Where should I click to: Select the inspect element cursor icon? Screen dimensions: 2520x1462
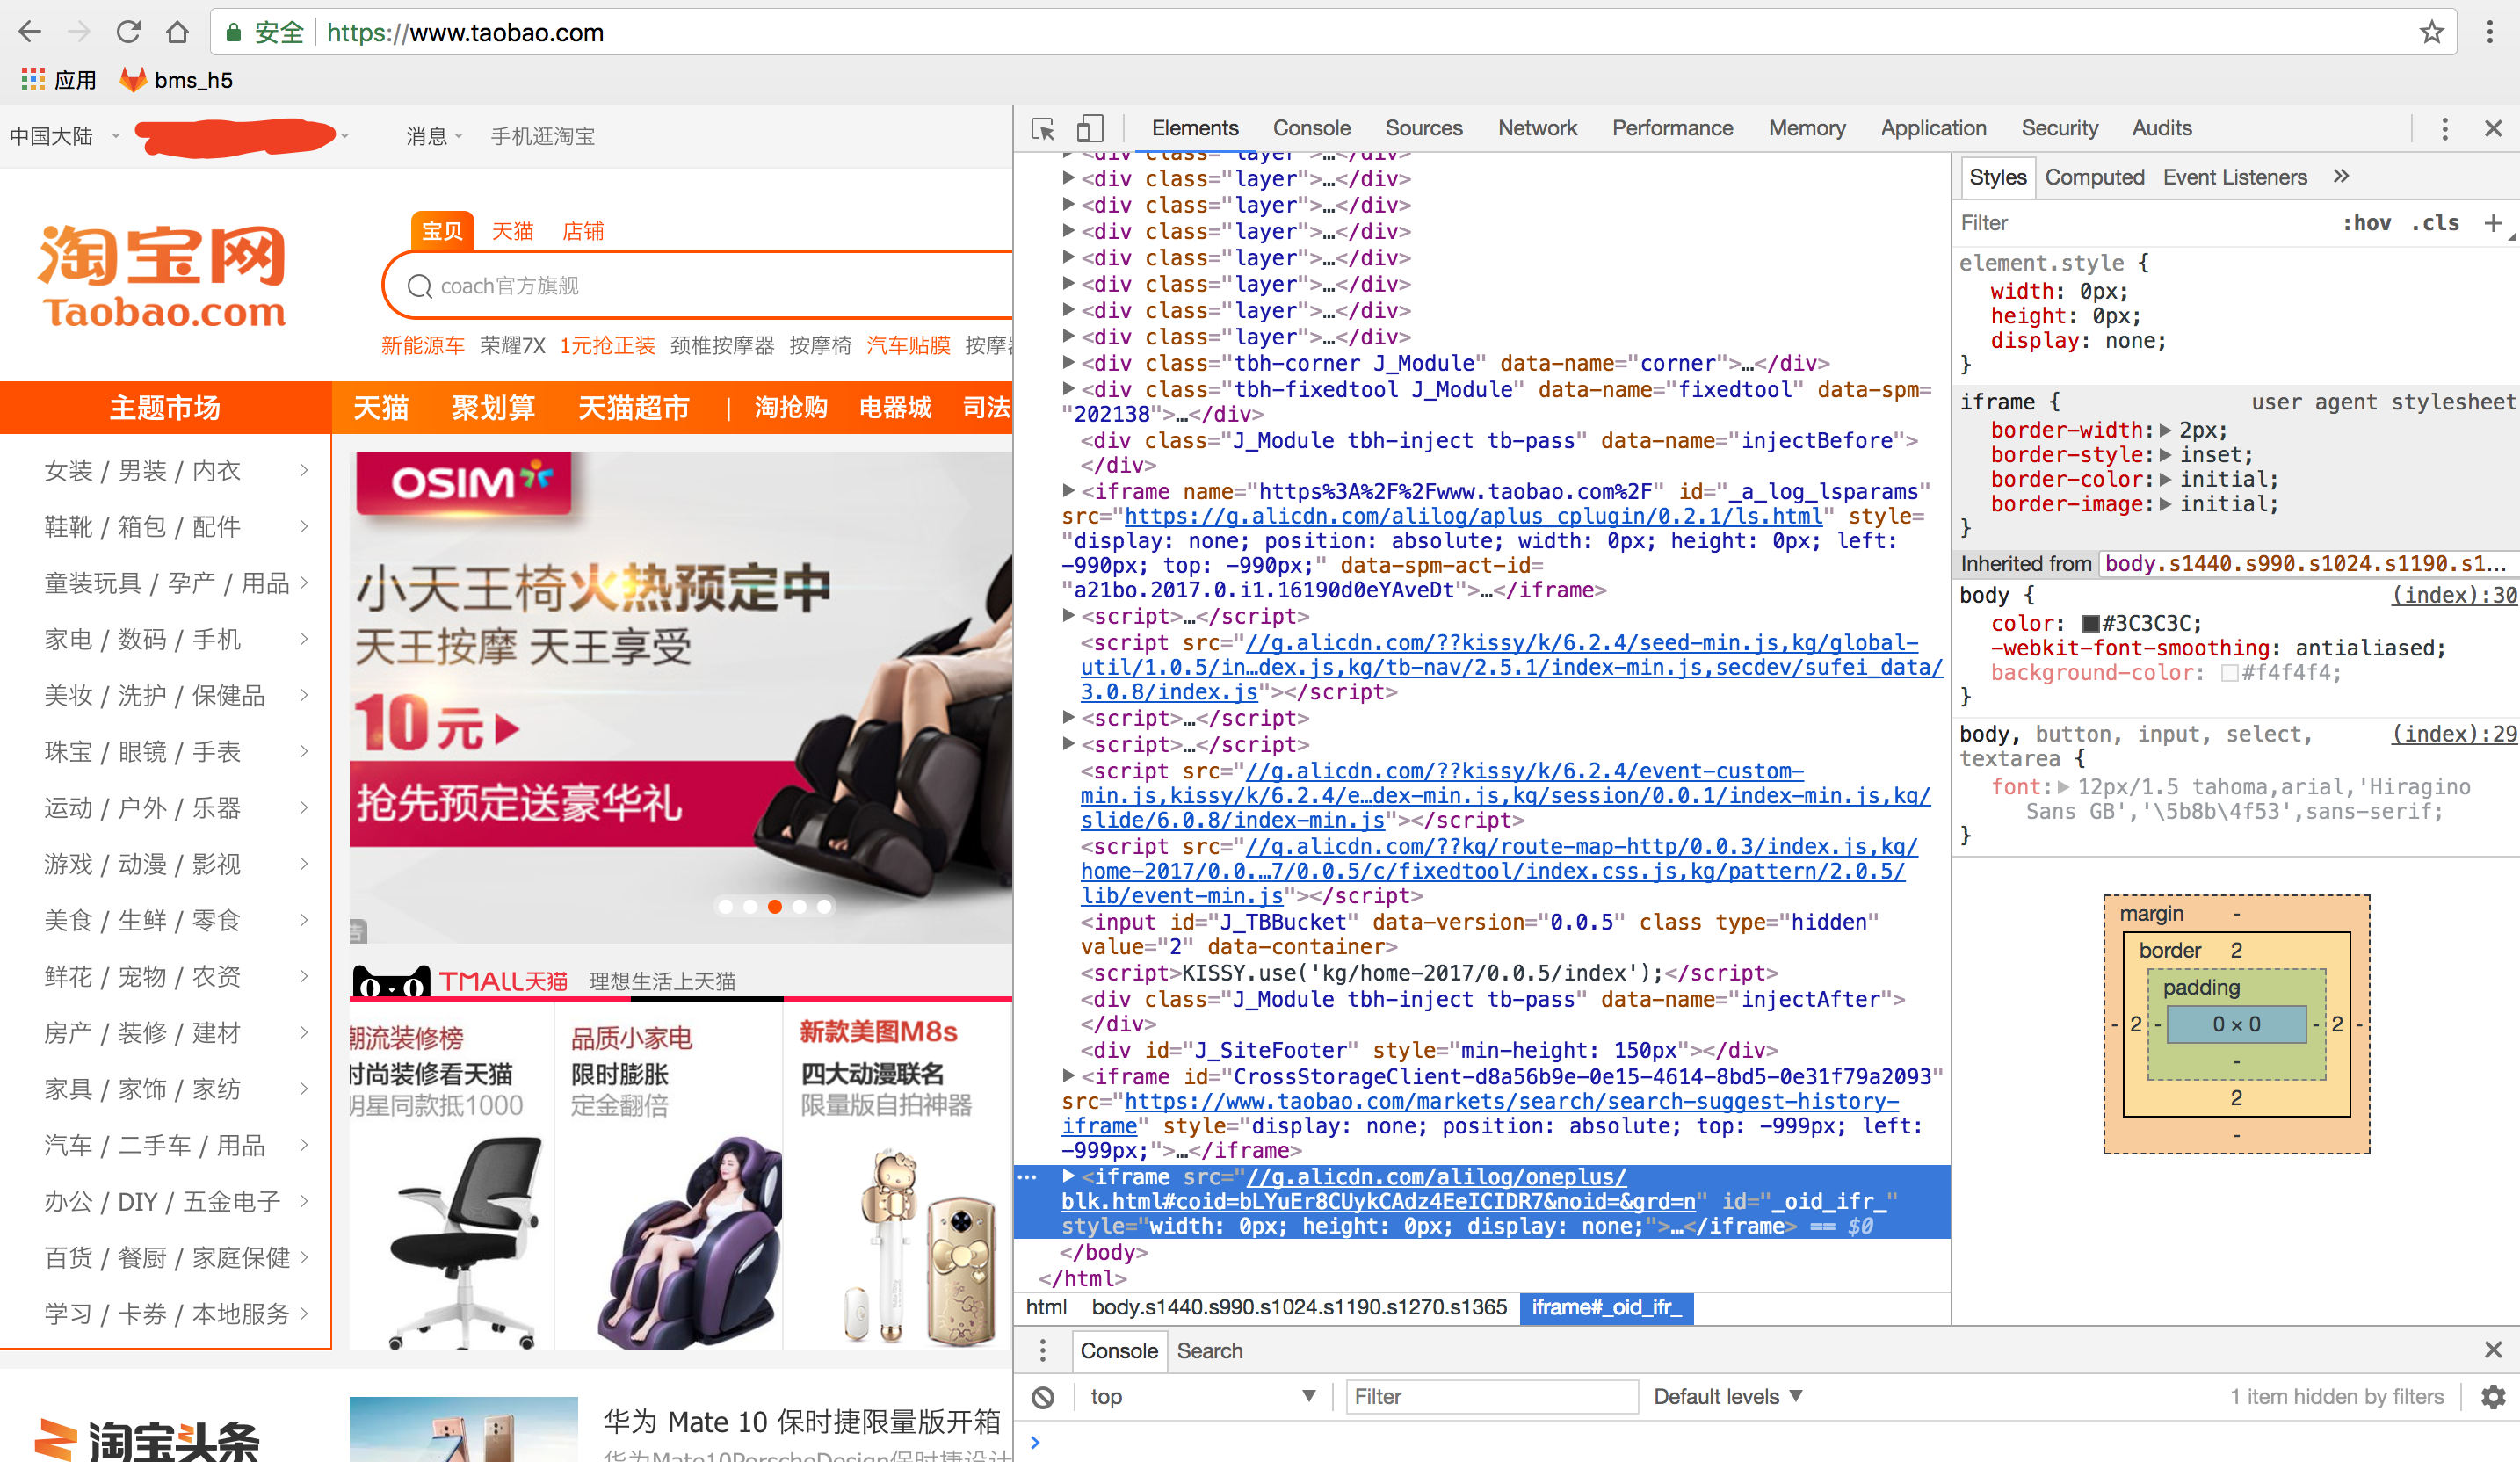tap(1043, 128)
